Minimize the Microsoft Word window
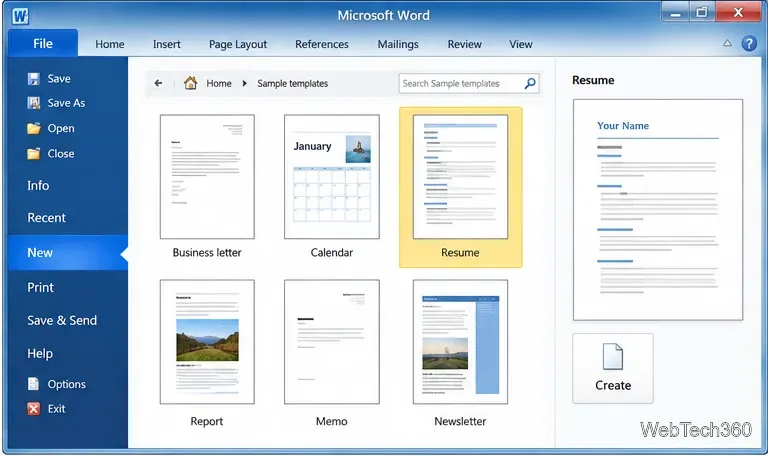Viewport: 768px width, 456px height. 675,12
